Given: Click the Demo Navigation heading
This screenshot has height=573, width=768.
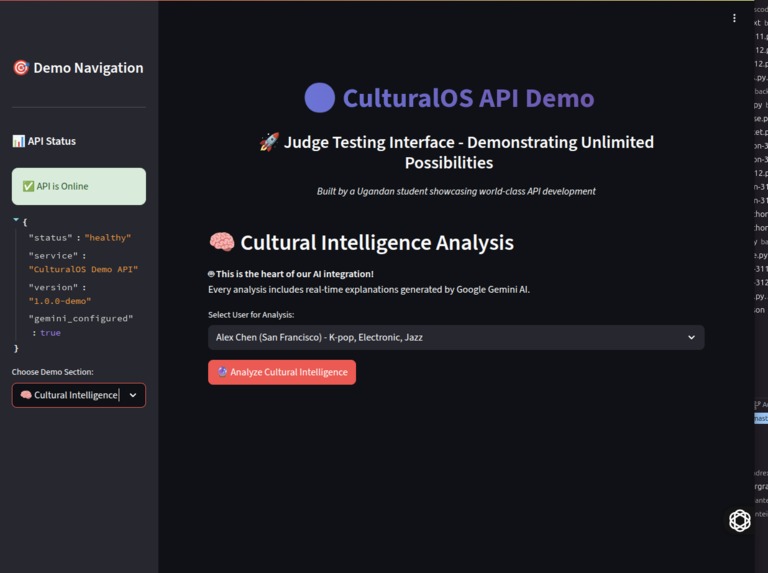Looking at the screenshot, I should tap(88, 68).
